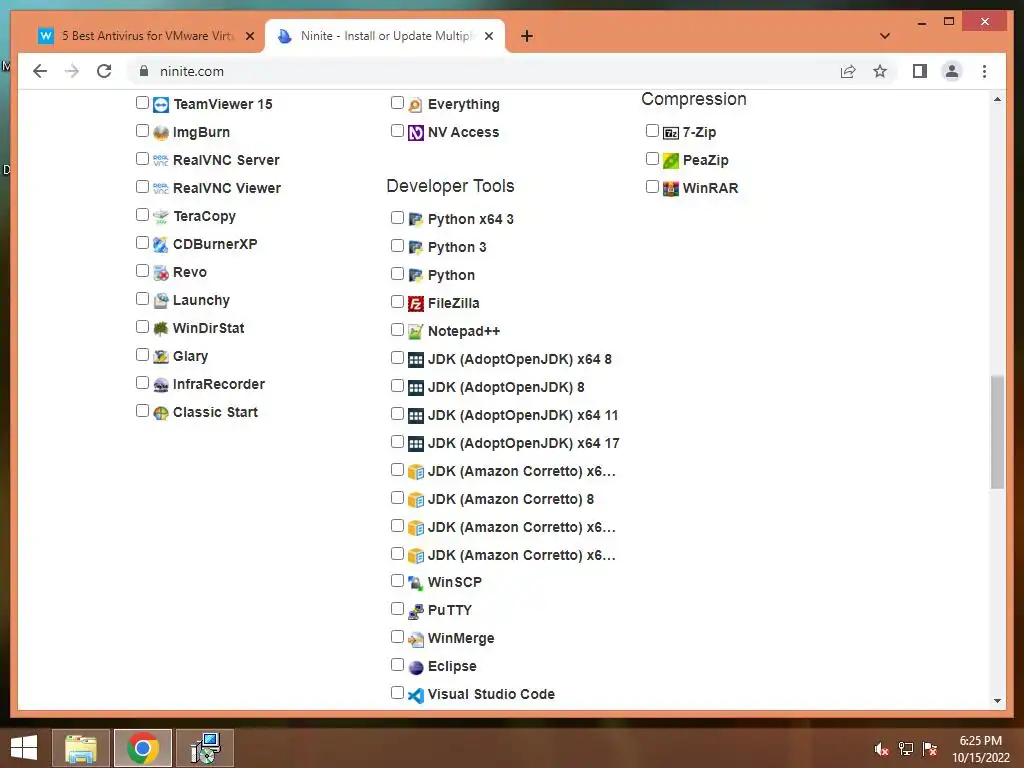Click the Notepad++ icon

pyautogui.click(x=415, y=332)
